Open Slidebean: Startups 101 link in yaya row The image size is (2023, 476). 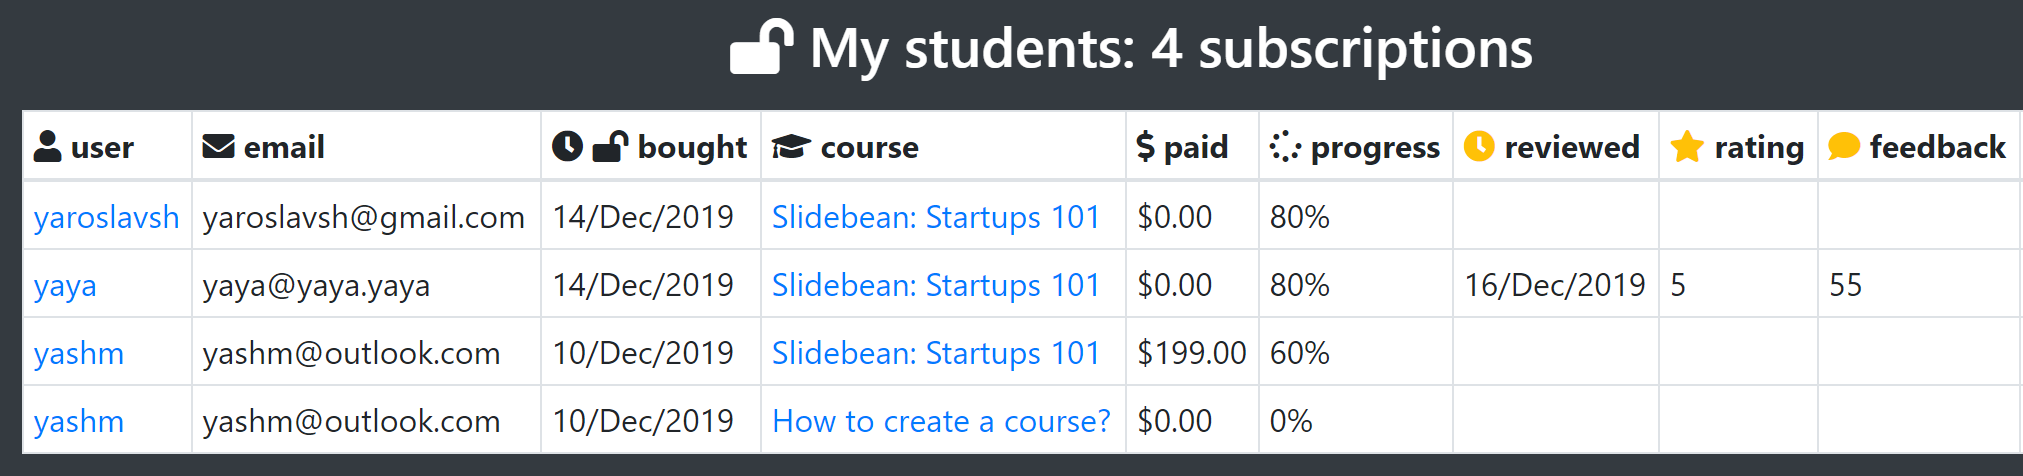click(936, 285)
